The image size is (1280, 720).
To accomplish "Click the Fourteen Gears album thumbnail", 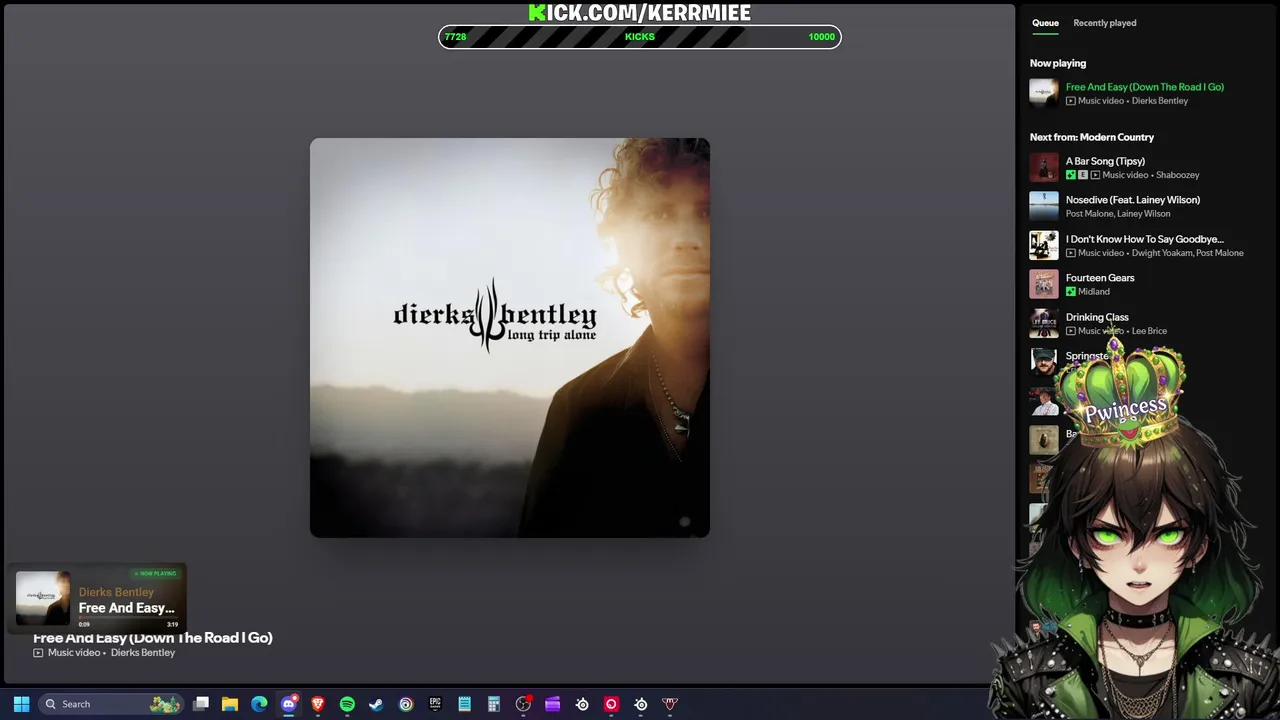I will [x=1044, y=284].
